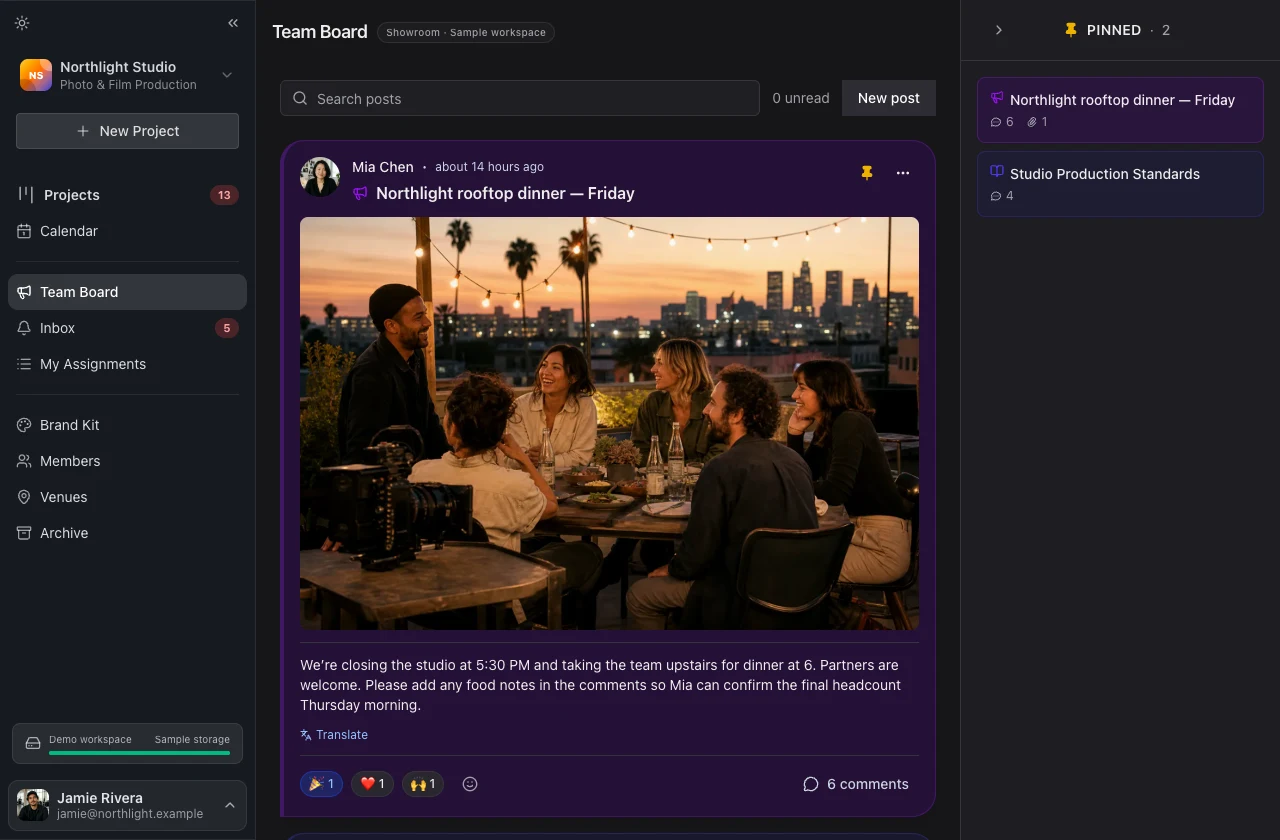Open the Members page
The width and height of the screenshot is (1280, 840).
coord(127,461)
